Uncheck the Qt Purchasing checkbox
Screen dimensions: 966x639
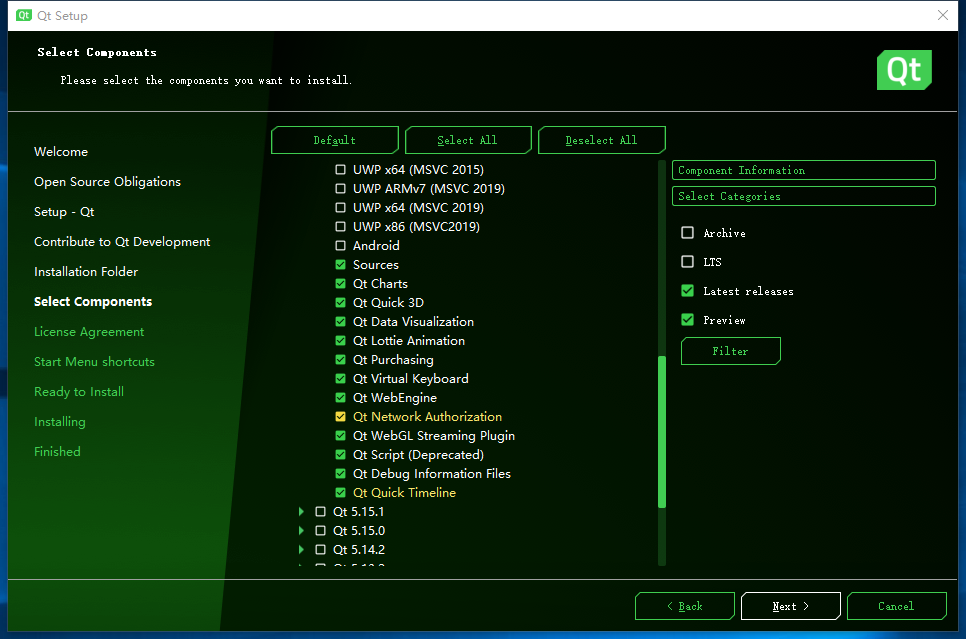point(340,360)
